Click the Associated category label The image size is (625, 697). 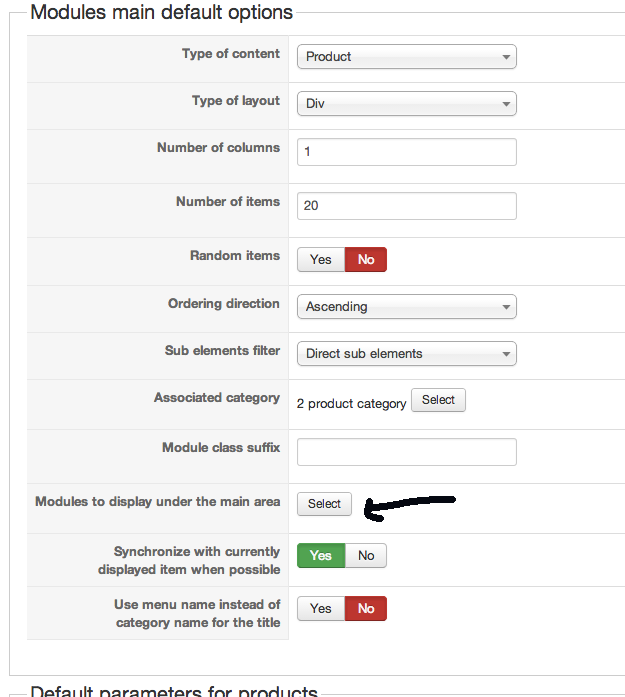pyautogui.click(x=216, y=398)
